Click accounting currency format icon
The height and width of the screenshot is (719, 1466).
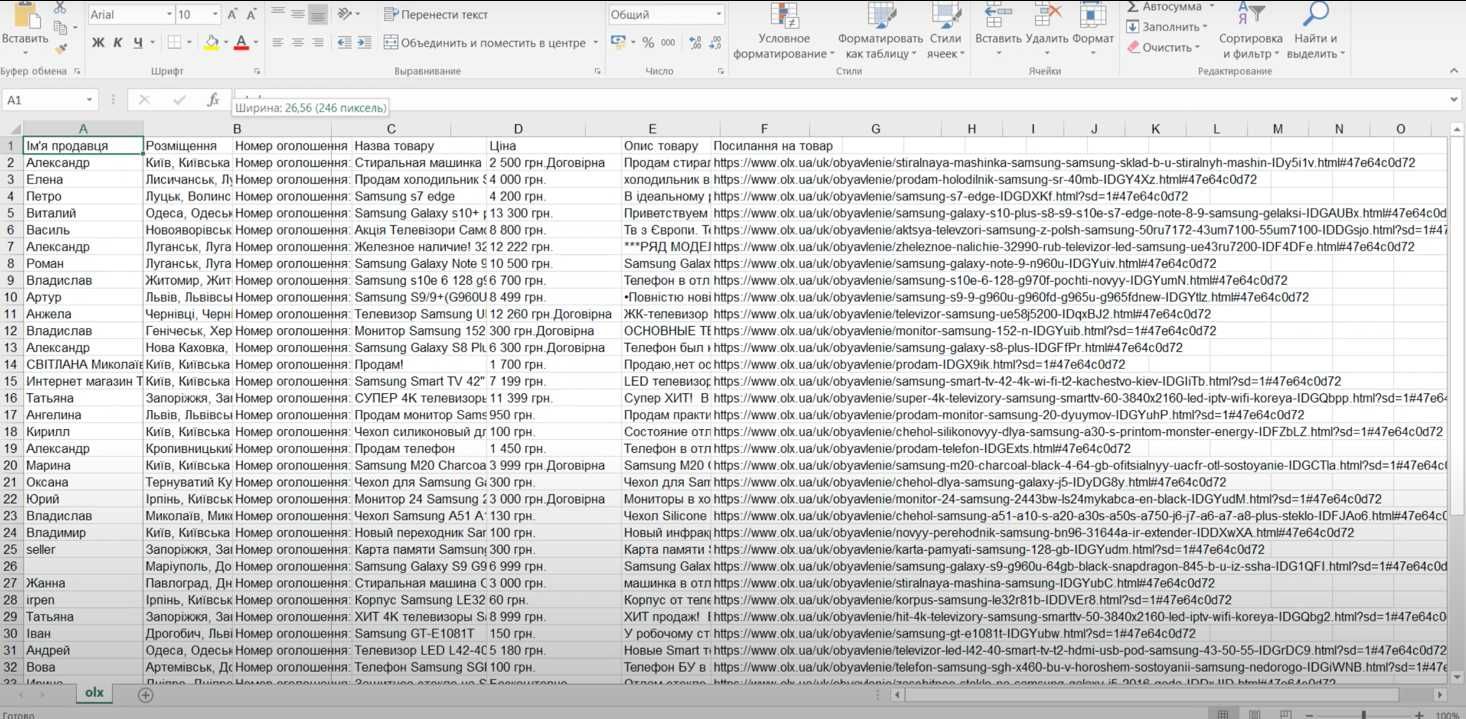[x=618, y=43]
